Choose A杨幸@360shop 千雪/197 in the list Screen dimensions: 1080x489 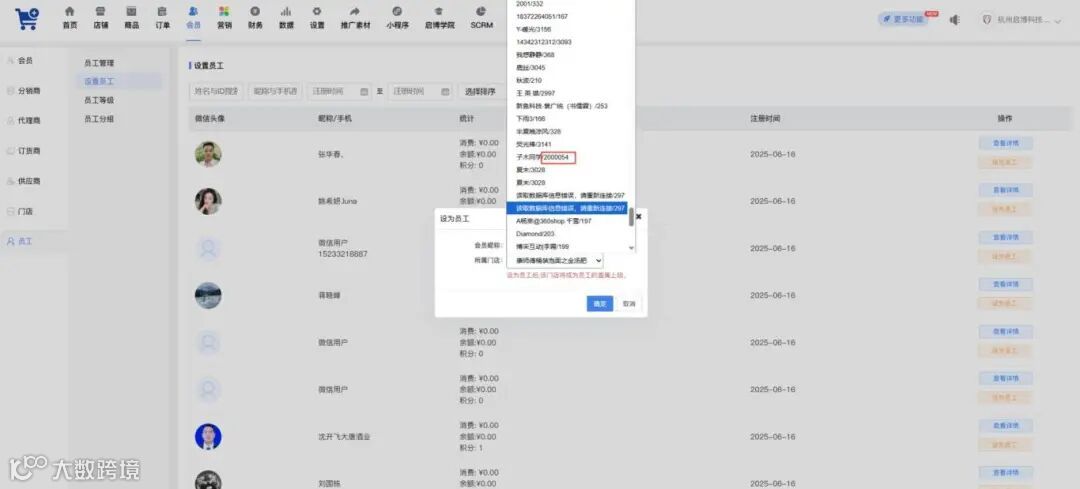tap(554, 221)
